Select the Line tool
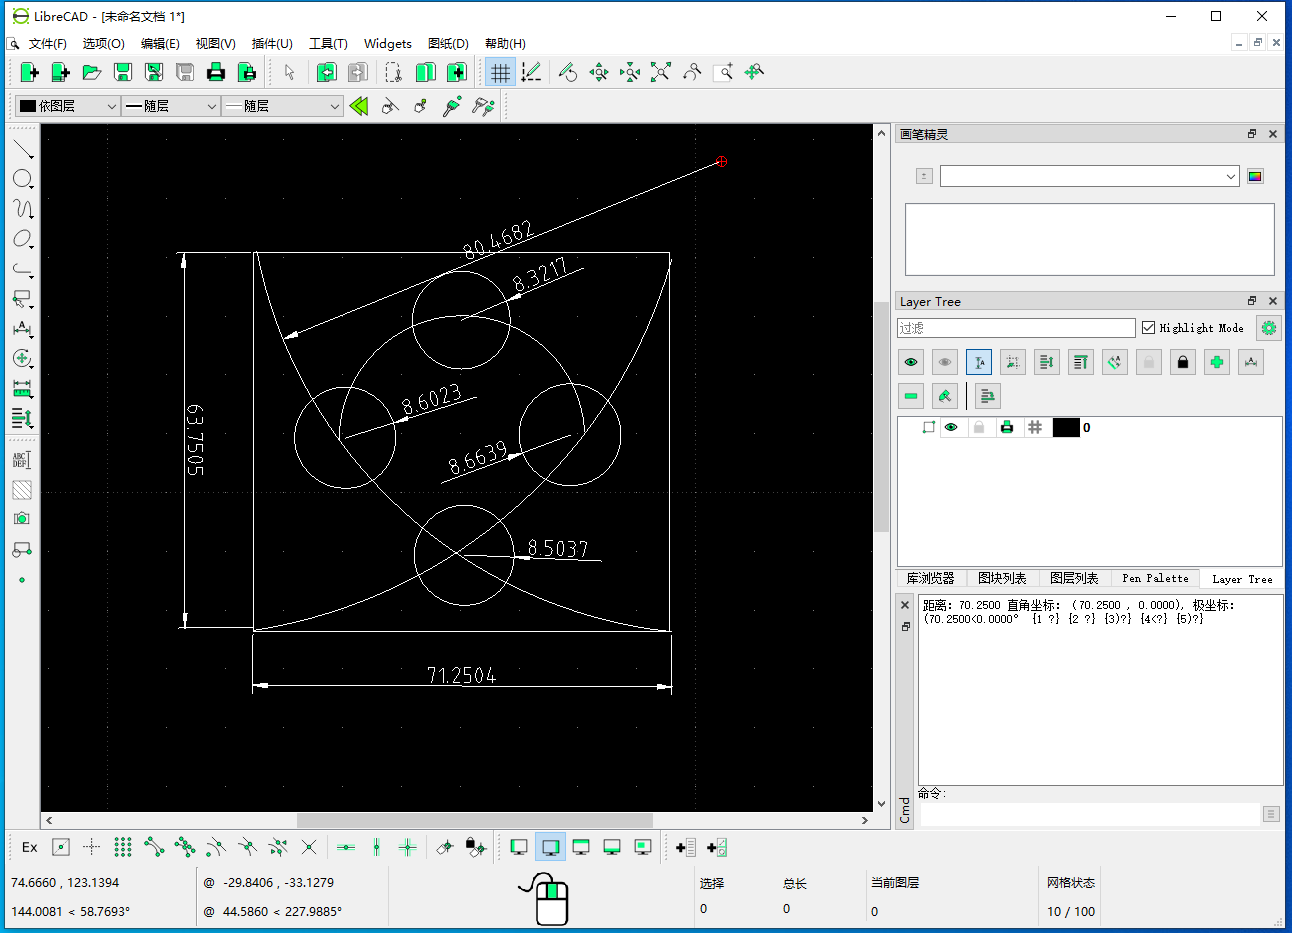 [x=23, y=148]
